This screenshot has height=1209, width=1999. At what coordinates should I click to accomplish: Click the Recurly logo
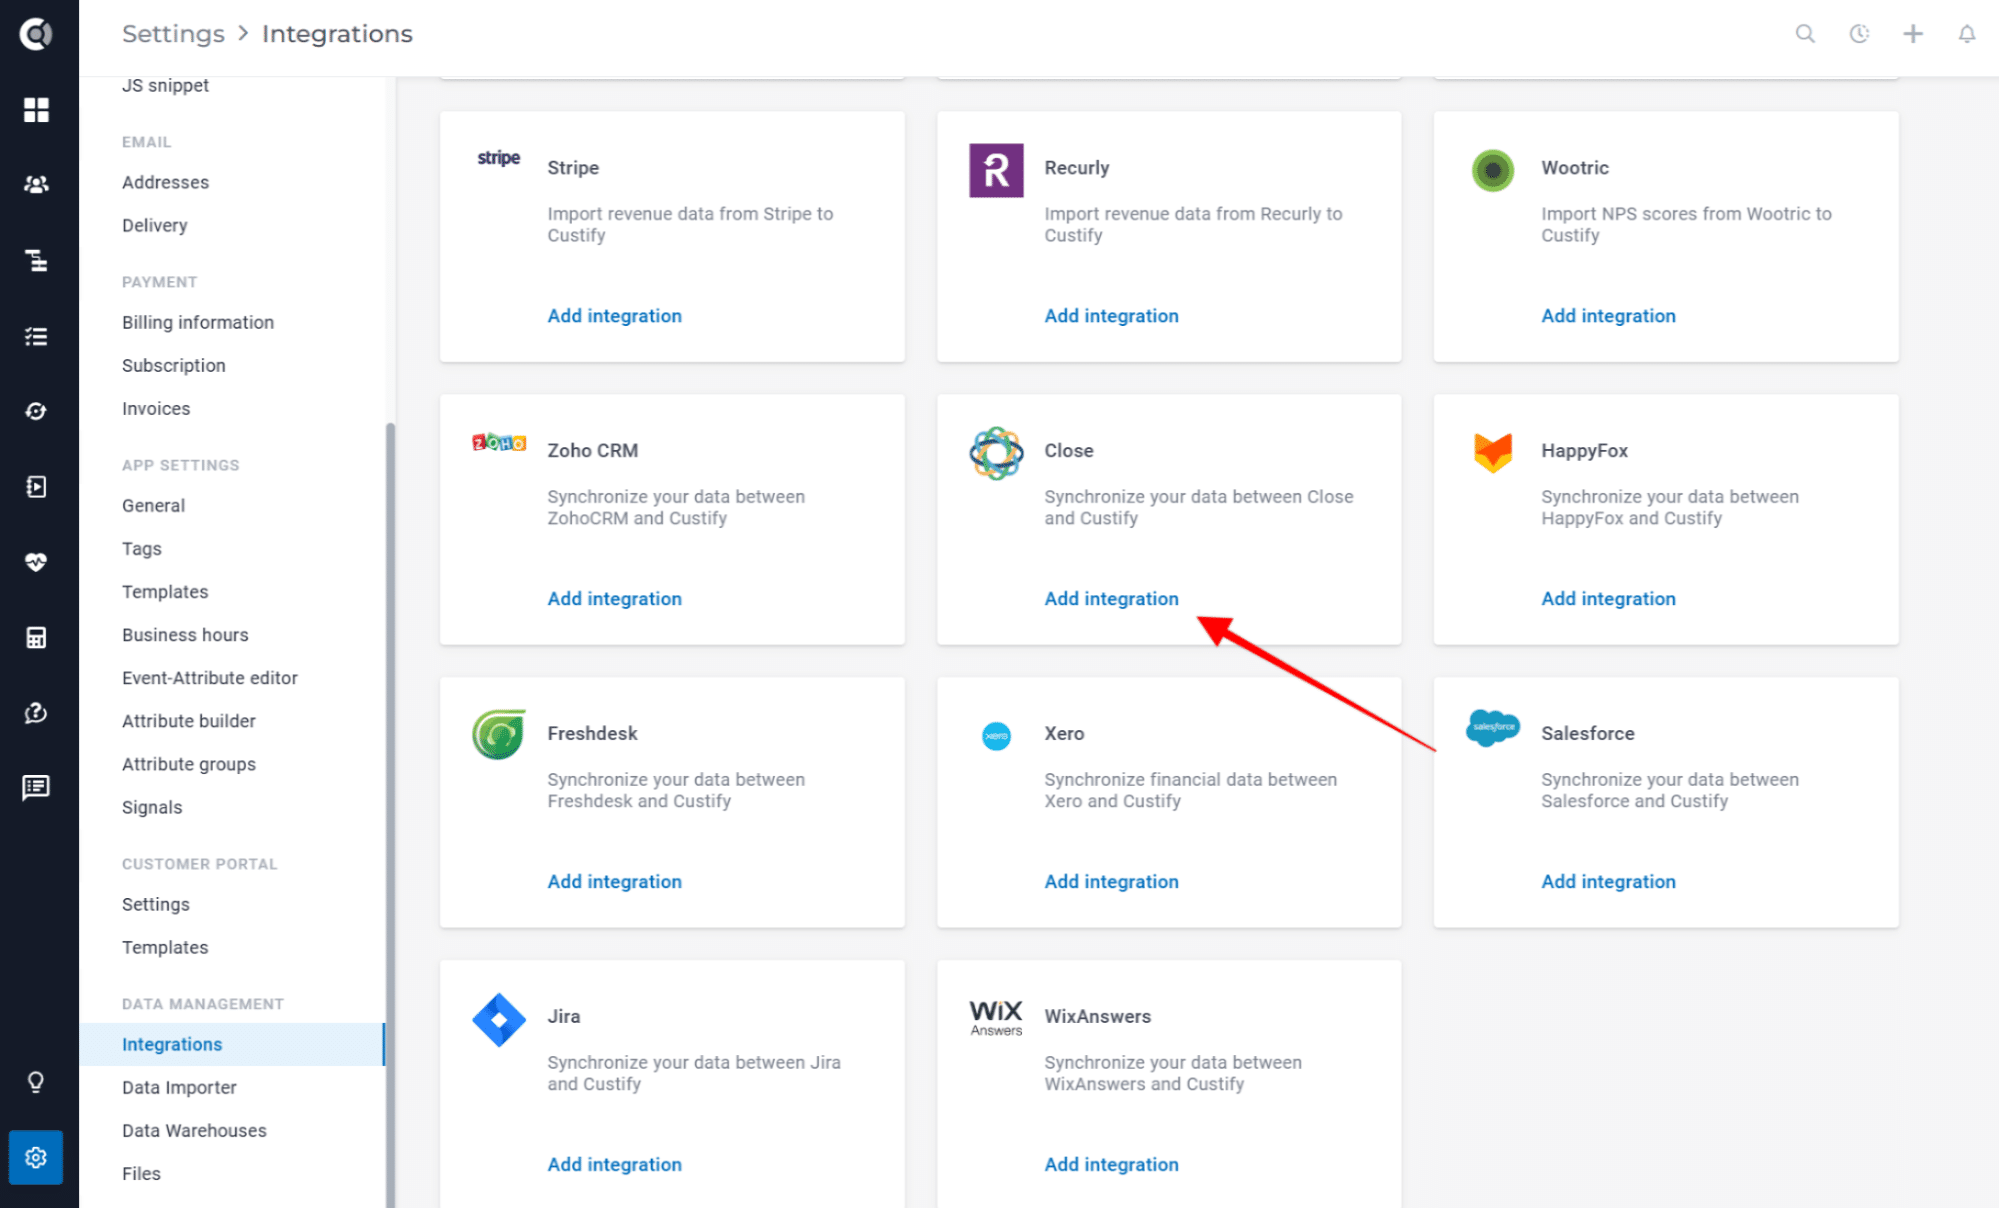coord(996,170)
